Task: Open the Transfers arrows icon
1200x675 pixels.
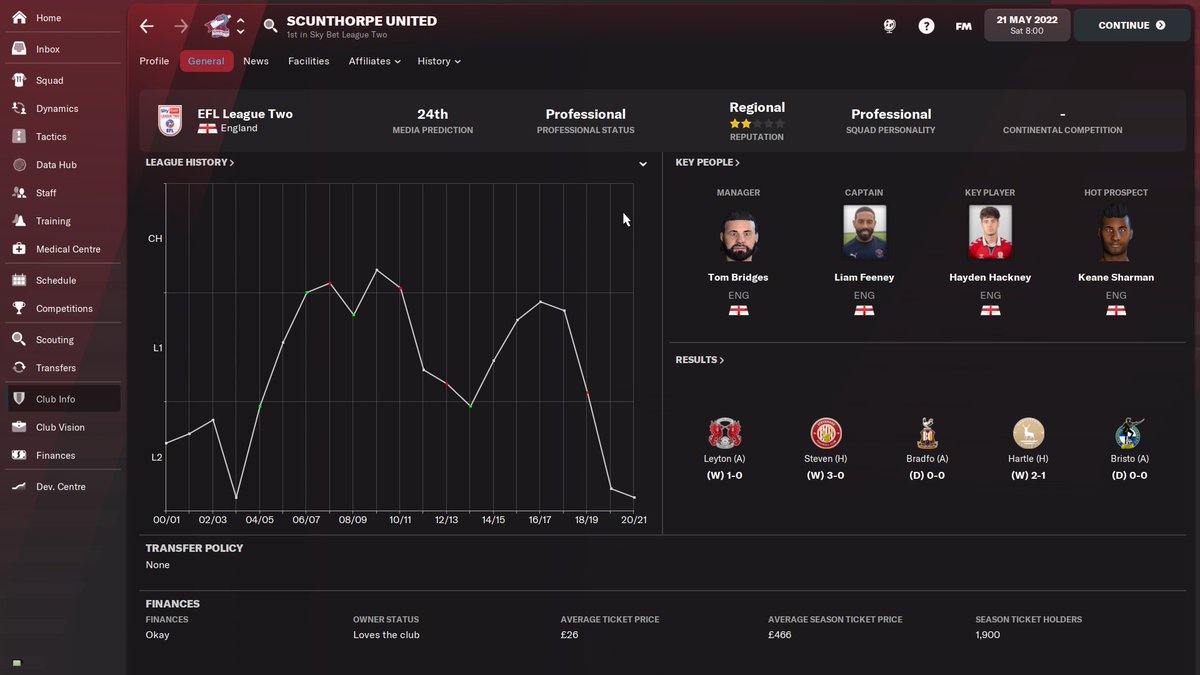Action: (x=19, y=367)
